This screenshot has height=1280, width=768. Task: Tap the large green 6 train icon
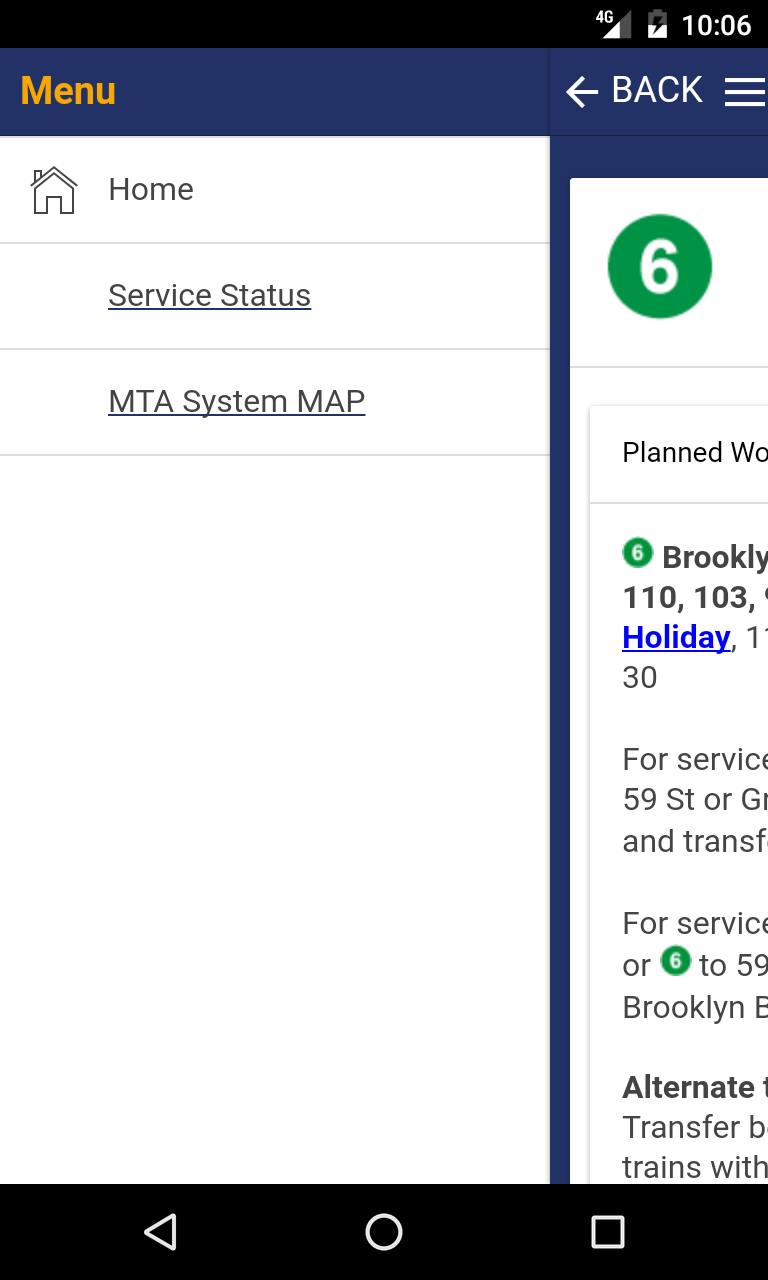660,267
